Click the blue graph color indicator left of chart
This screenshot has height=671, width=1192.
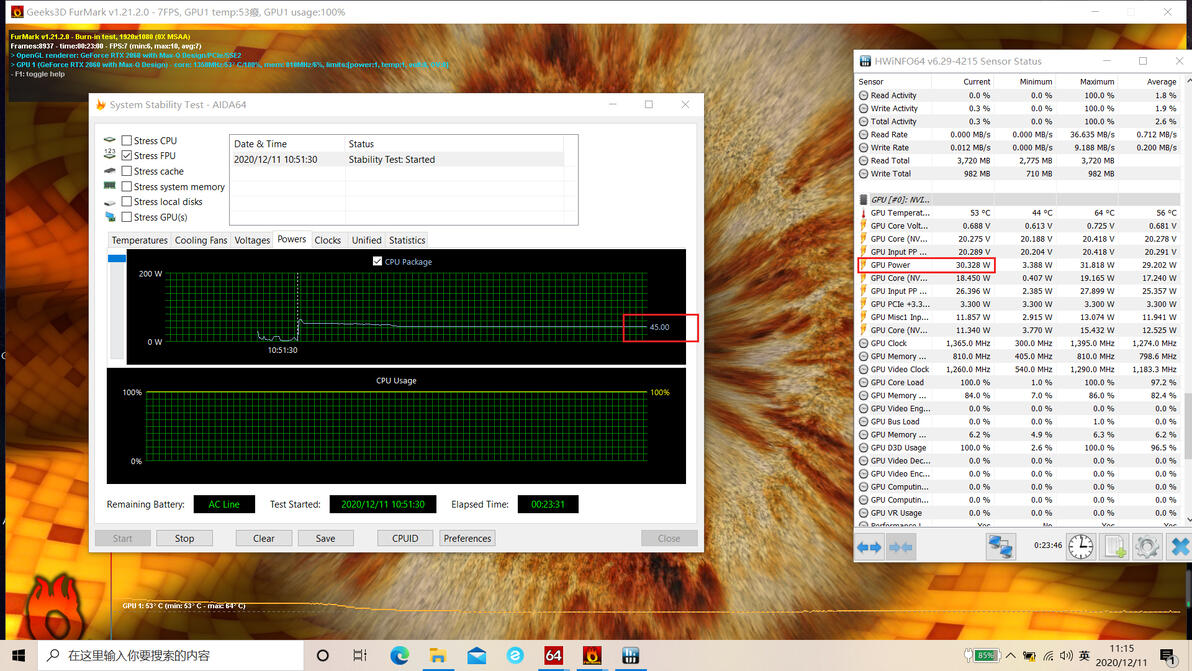(116, 258)
